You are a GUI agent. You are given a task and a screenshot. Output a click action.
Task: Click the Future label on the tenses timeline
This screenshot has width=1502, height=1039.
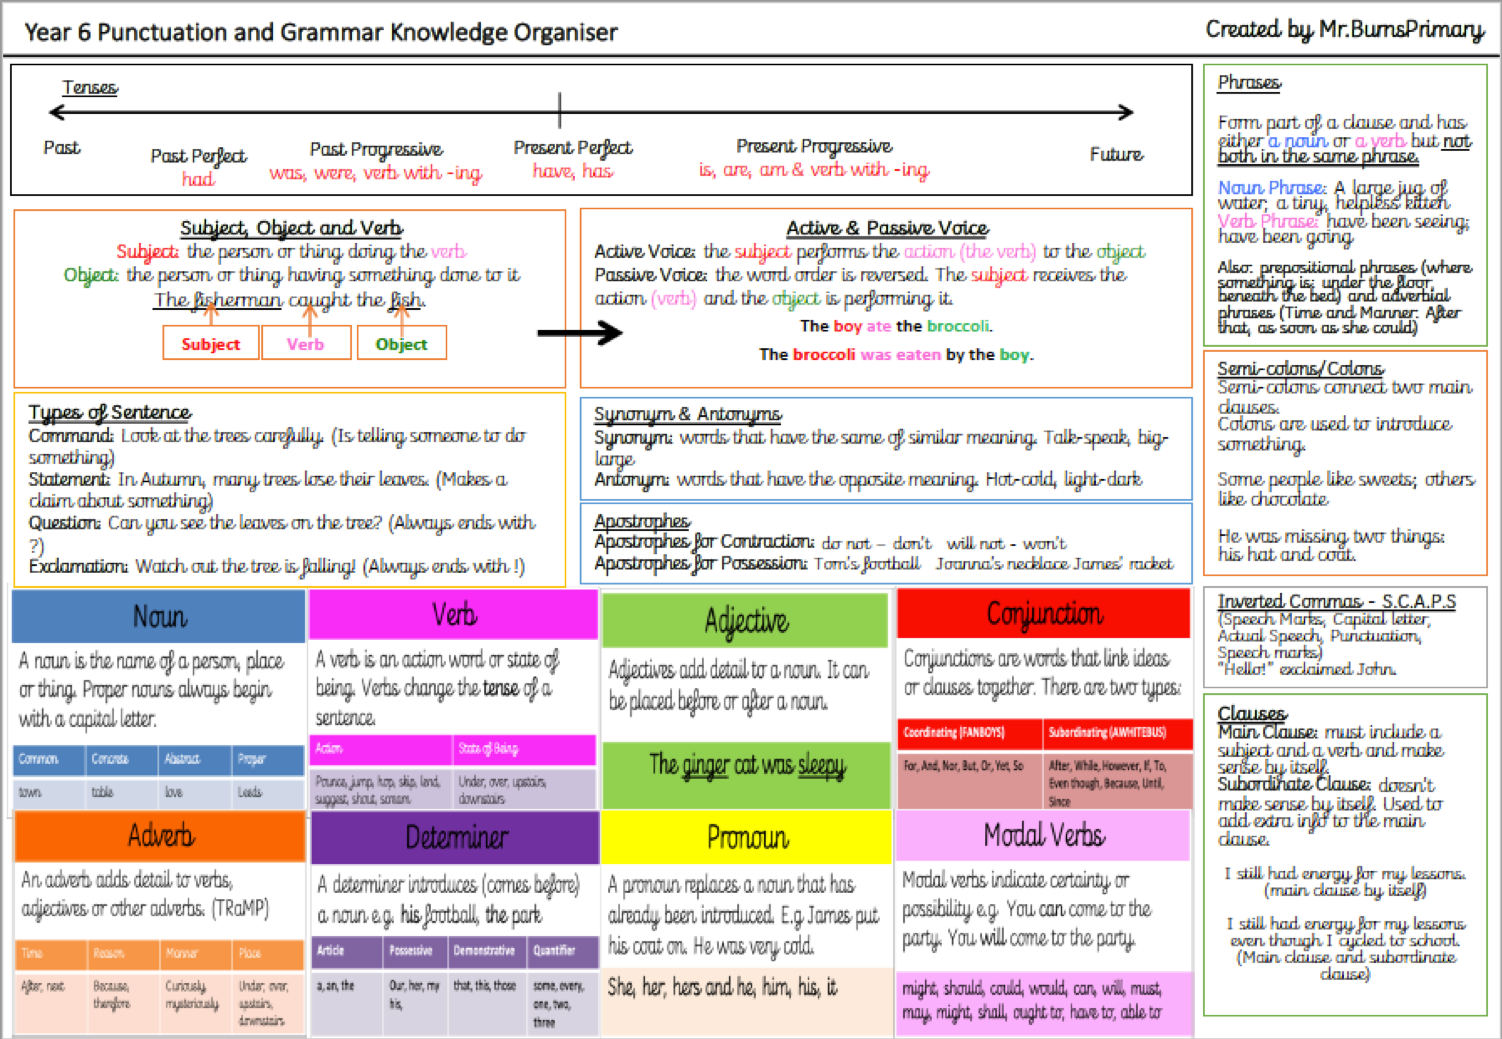point(1116,154)
